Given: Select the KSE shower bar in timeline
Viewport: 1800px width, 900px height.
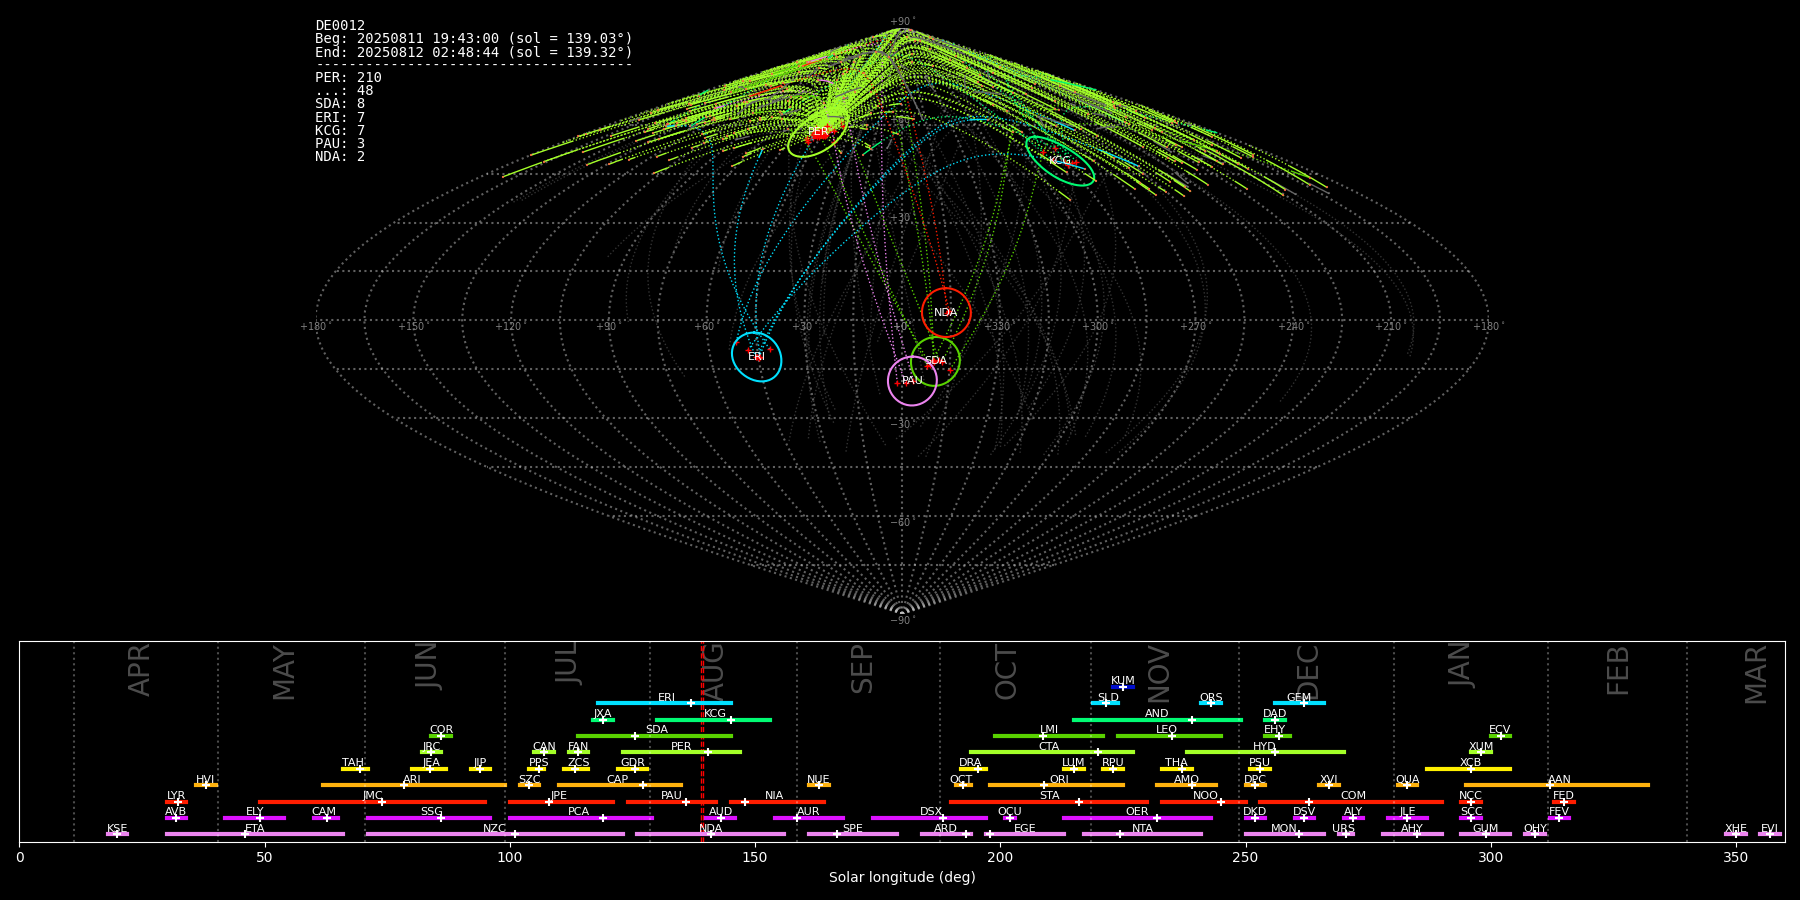Looking at the screenshot, I should (117, 834).
